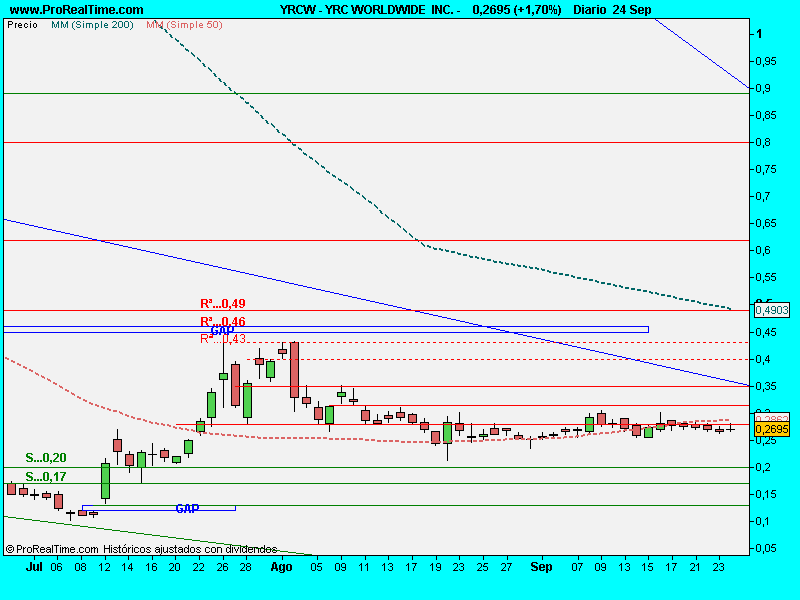This screenshot has height=600, width=800.
Task: Click the 0,8 price level on scale
Action: 763,142
